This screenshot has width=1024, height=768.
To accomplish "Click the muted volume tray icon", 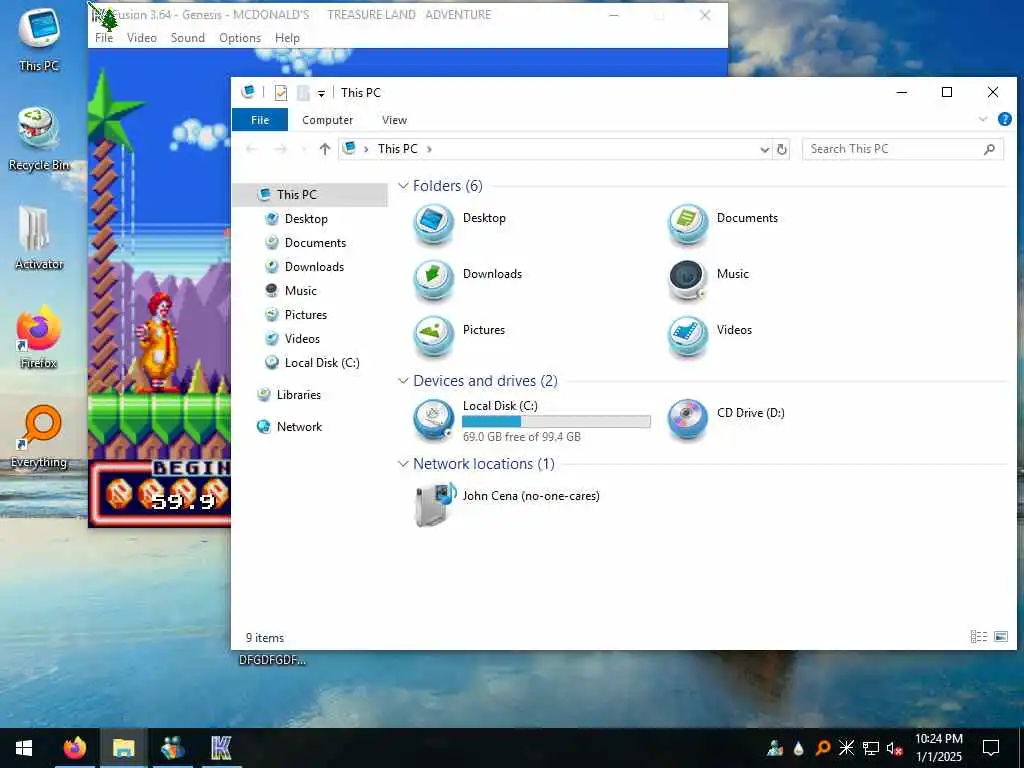I will point(895,748).
